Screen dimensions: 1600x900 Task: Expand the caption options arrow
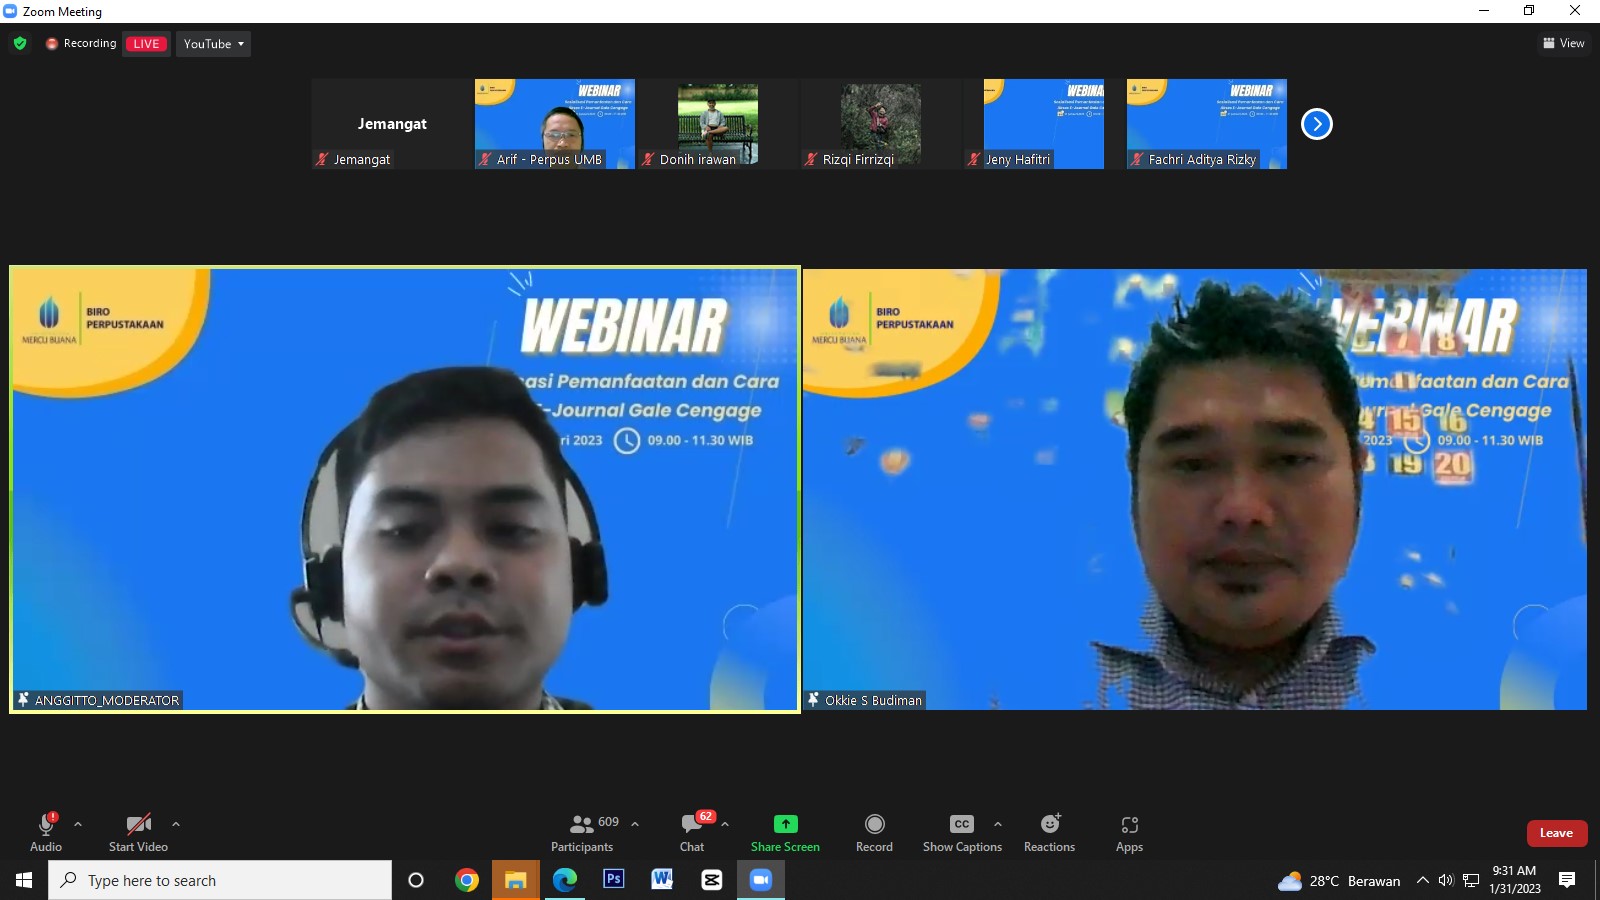(997, 824)
